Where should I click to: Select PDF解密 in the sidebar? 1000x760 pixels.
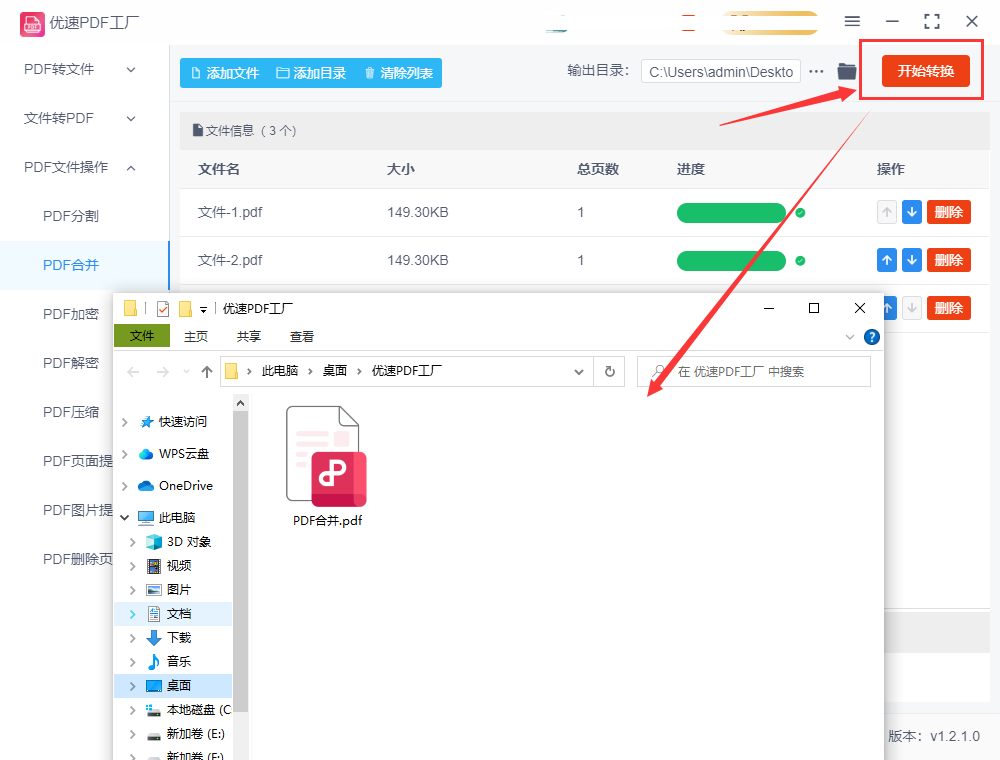pos(71,363)
